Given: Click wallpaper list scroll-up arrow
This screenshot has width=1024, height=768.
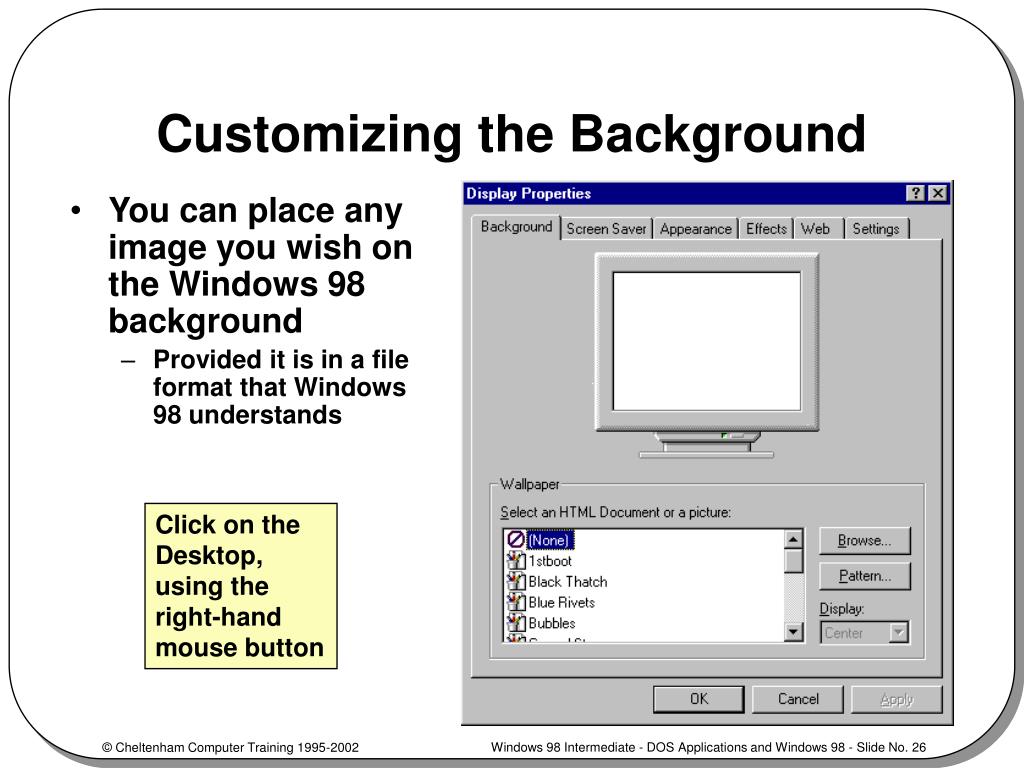Looking at the screenshot, I should pyautogui.click(x=793, y=539).
